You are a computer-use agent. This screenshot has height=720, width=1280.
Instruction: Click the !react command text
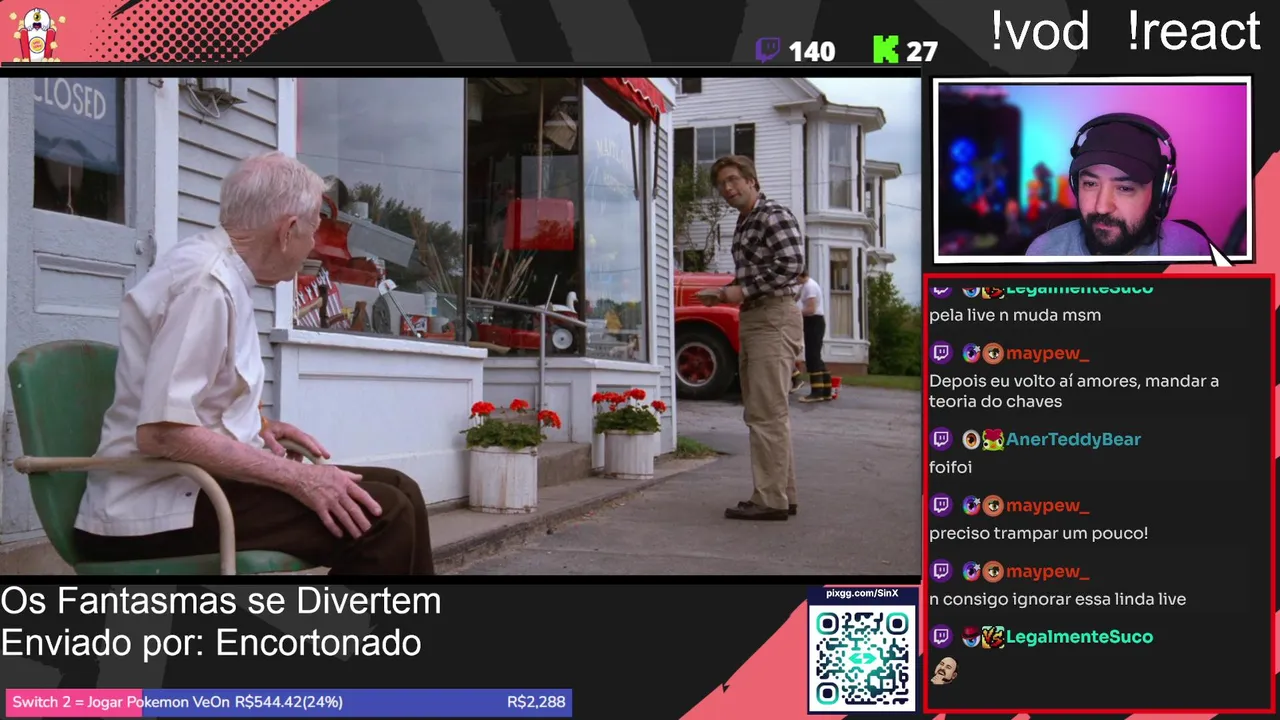[x=1193, y=31]
